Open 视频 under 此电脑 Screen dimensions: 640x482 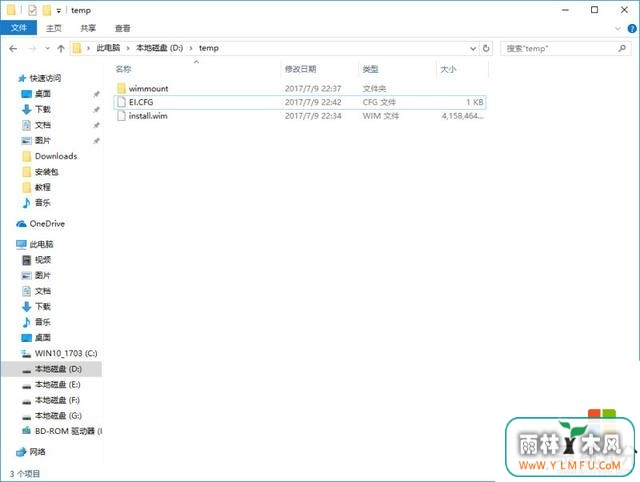click(x=42, y=260)
